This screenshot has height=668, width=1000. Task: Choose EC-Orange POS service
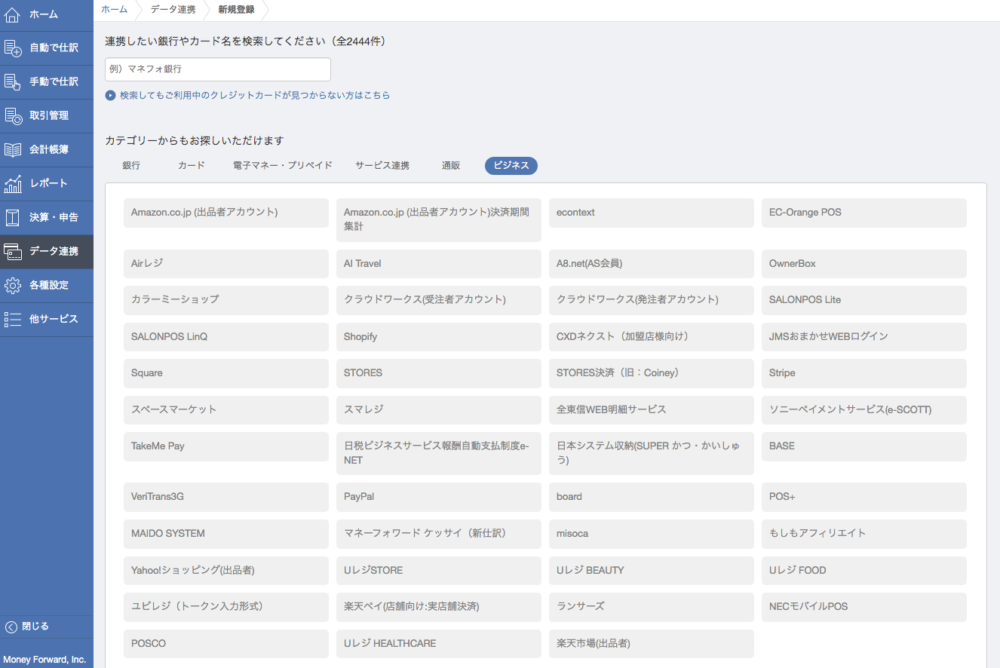pyautogui.click(x=864, y=212)
